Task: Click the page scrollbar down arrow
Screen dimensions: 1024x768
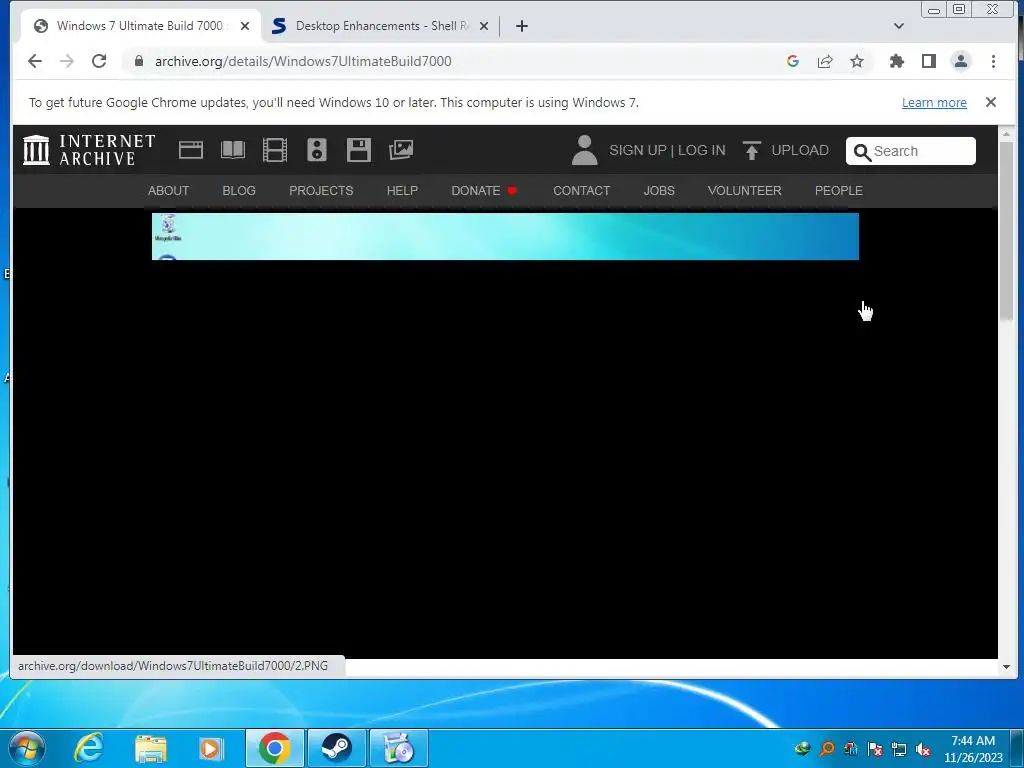Action: tap(1006, 667)
